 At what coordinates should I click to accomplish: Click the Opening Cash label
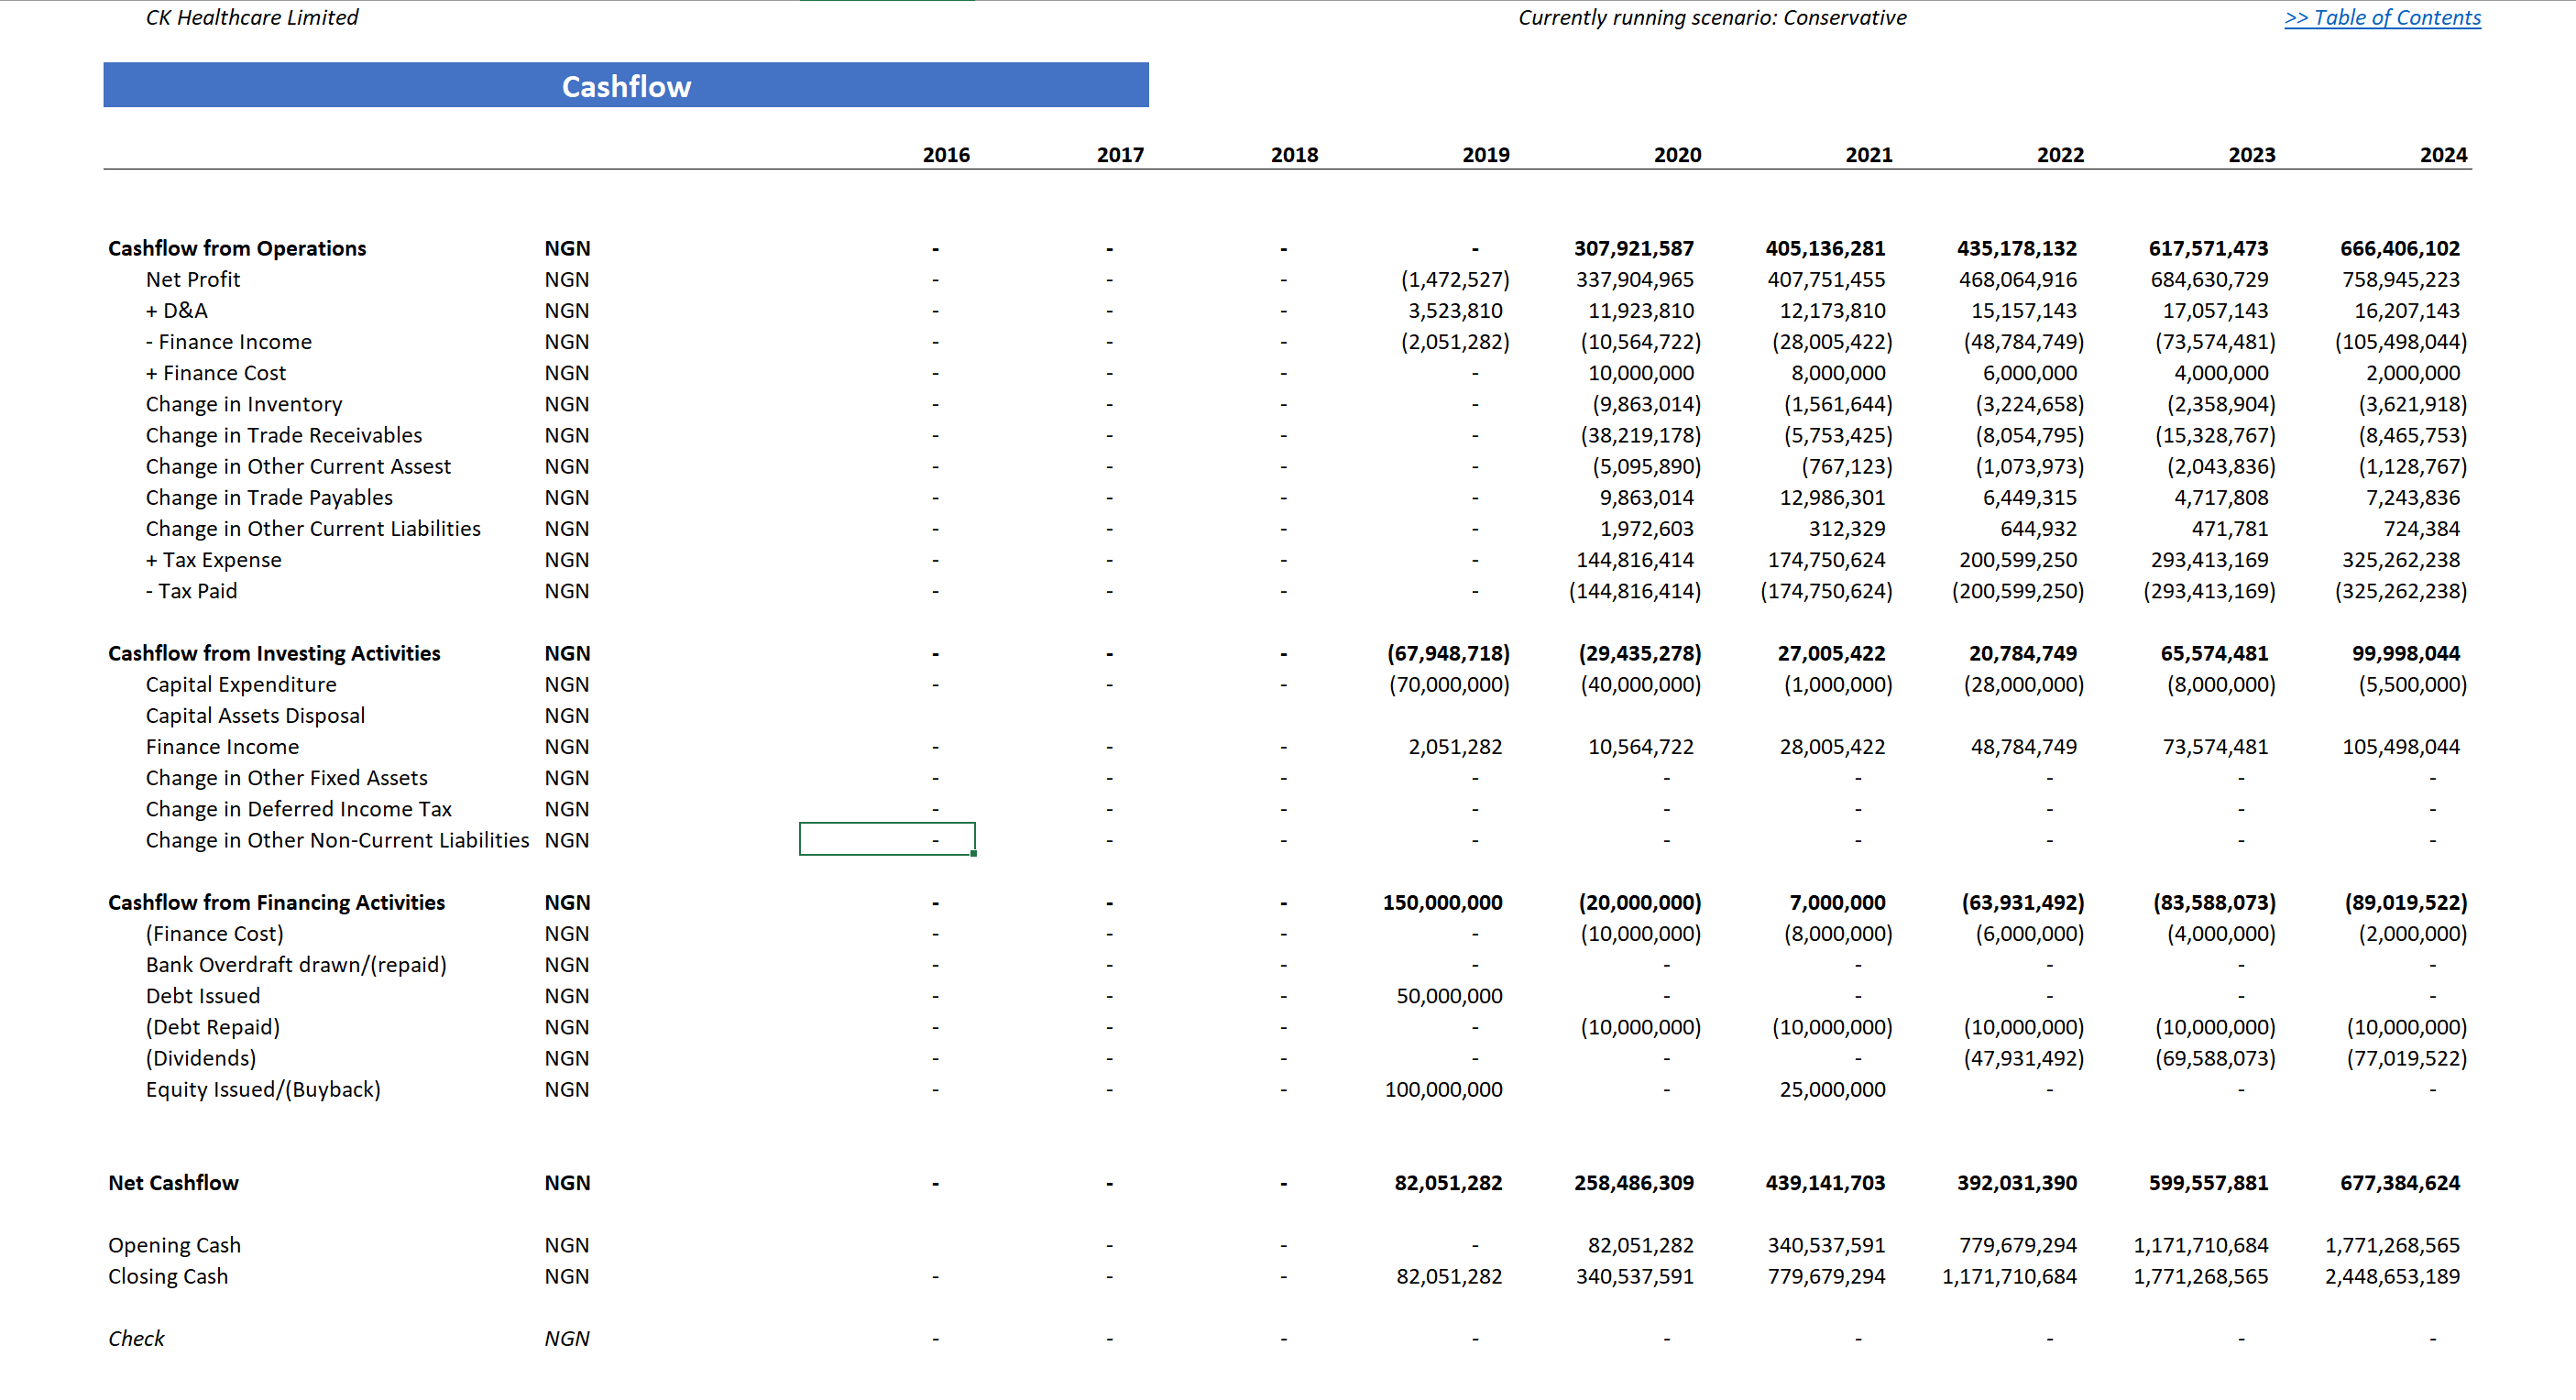tap(174, 1244)
